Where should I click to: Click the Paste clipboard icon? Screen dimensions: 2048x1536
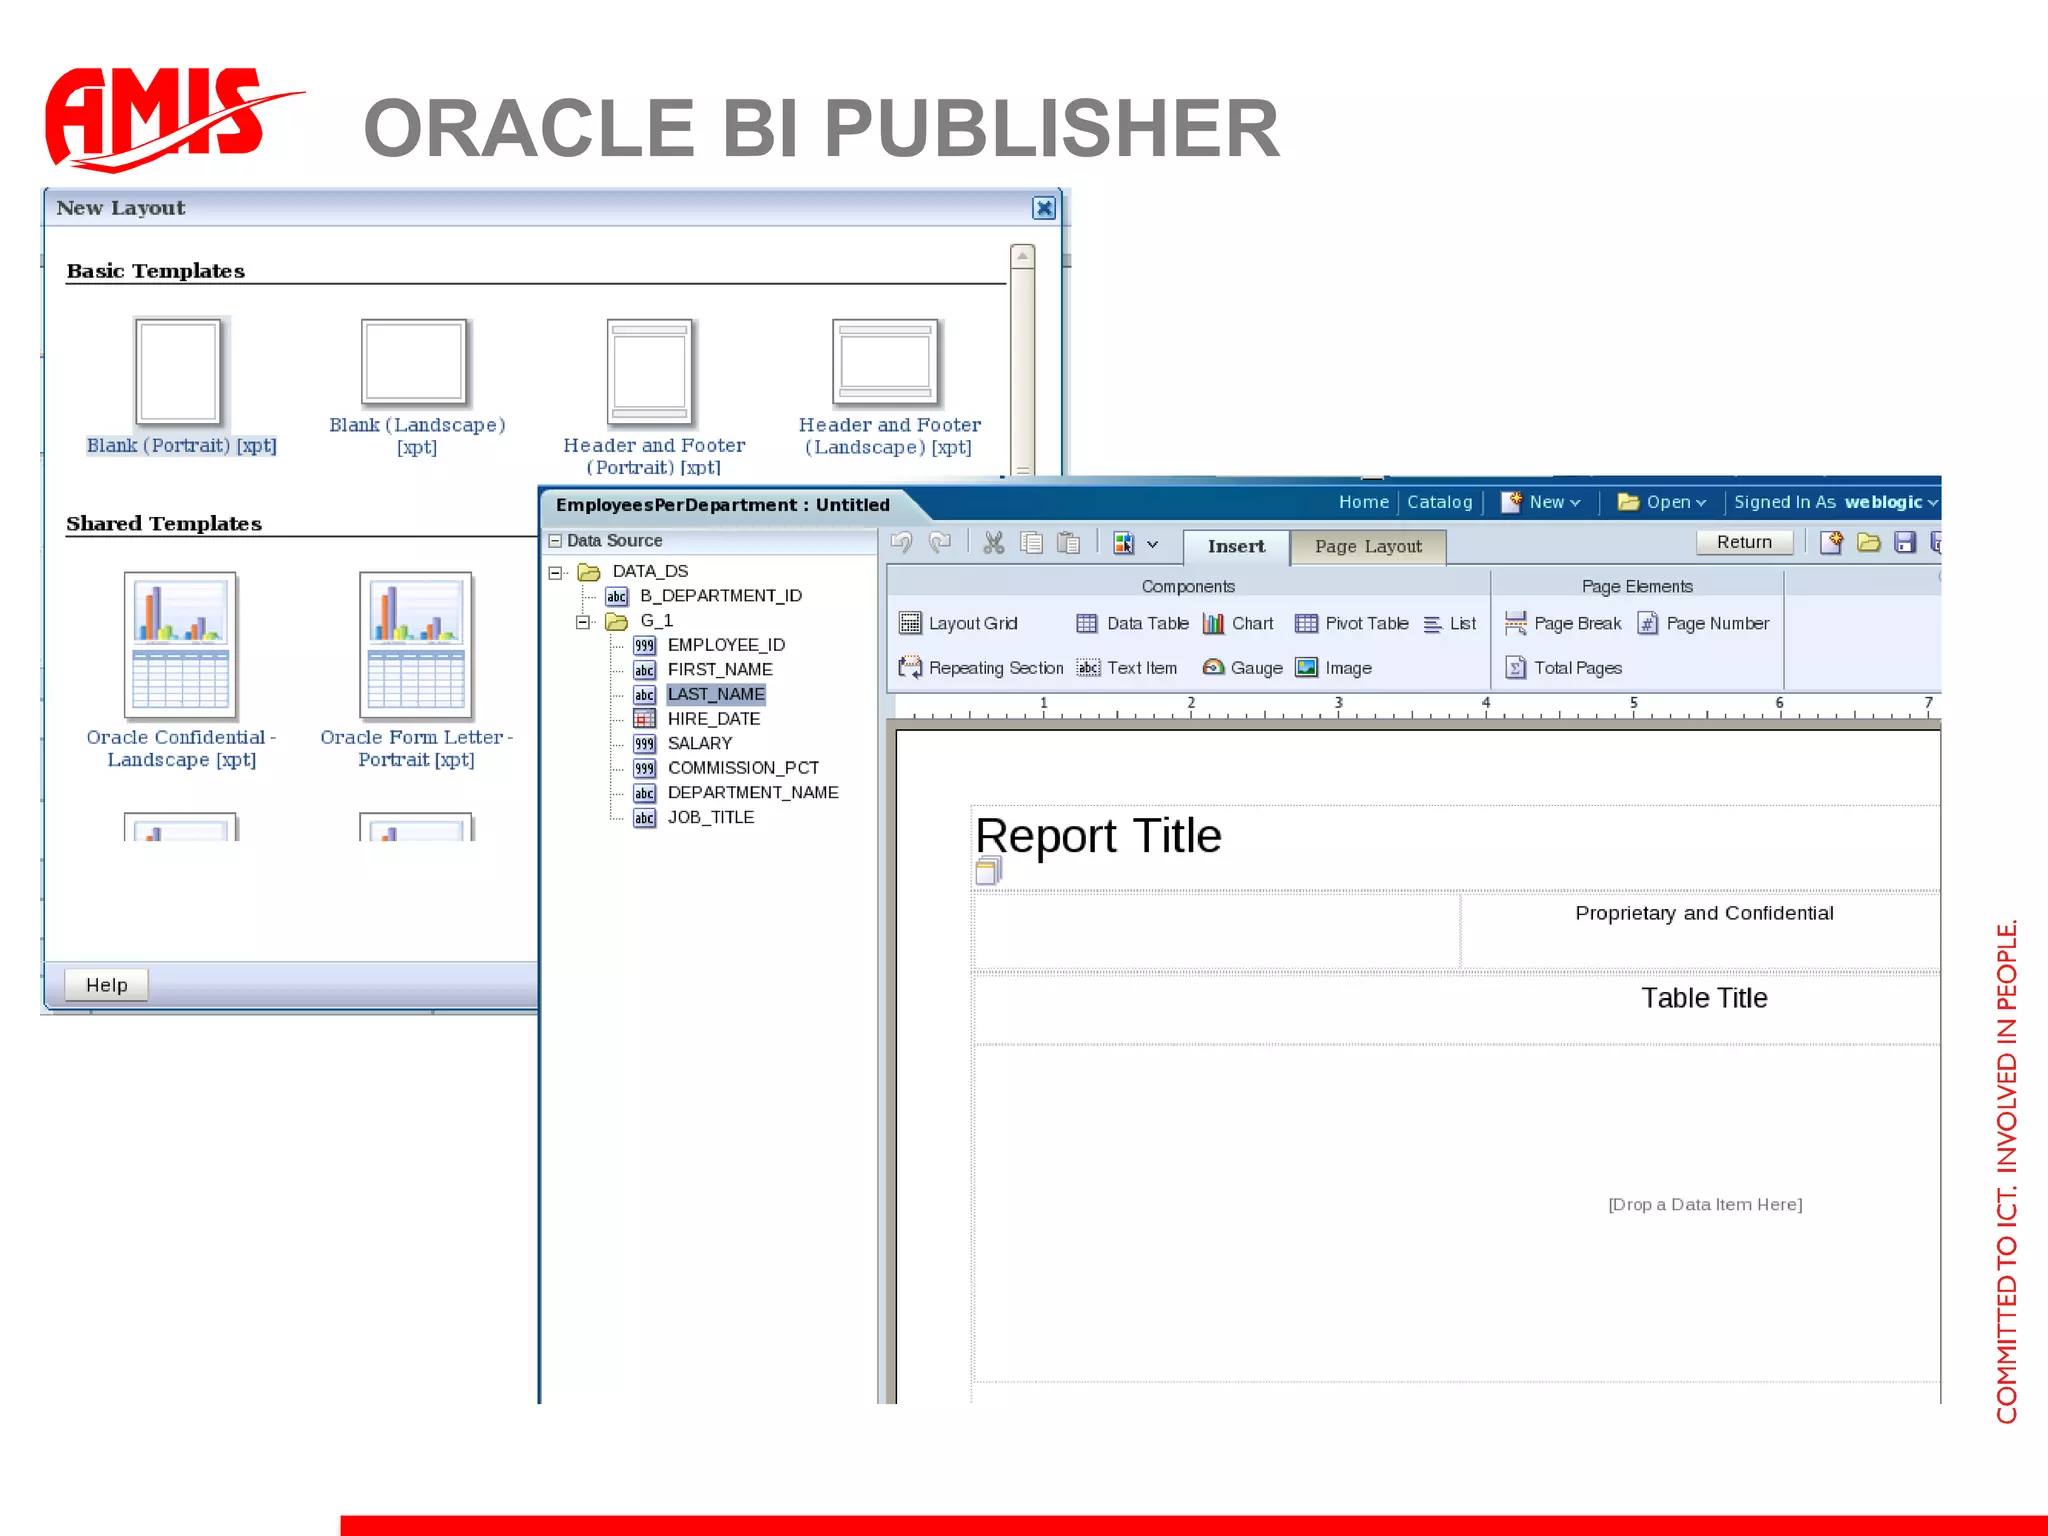point(1068,542)
